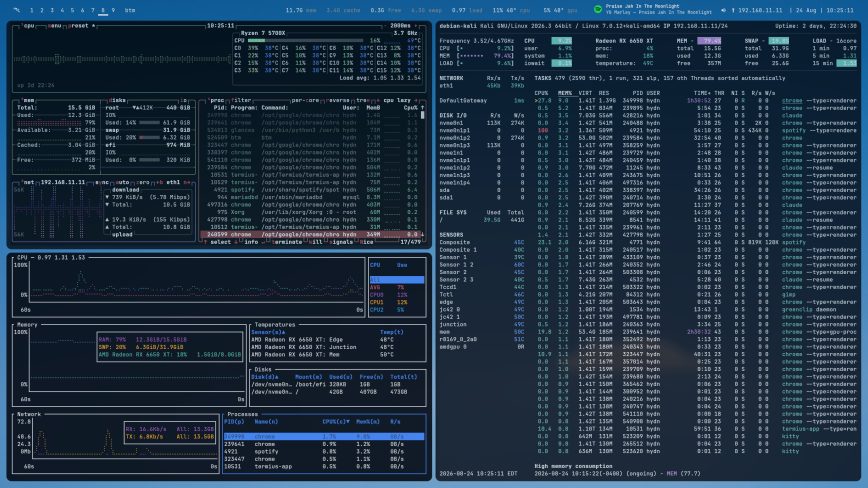The image size is (868, 488).
Task: Toggle btop per-core process option
Action: pos(304,100)
